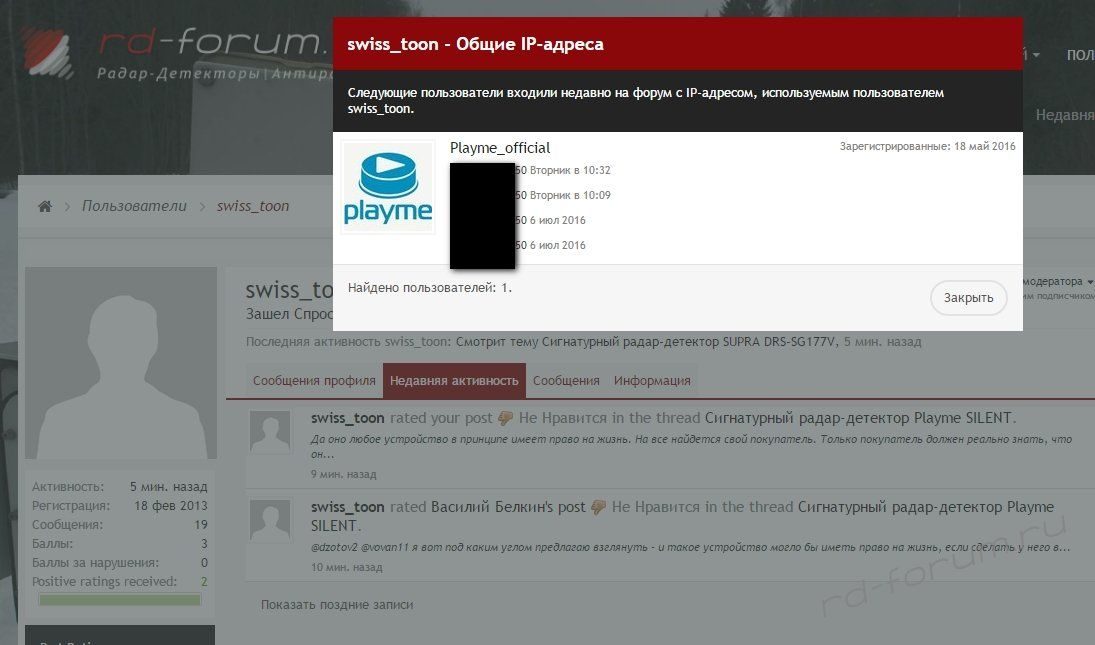Click the small avatar beside 'rated your post'

coord(270,432)
